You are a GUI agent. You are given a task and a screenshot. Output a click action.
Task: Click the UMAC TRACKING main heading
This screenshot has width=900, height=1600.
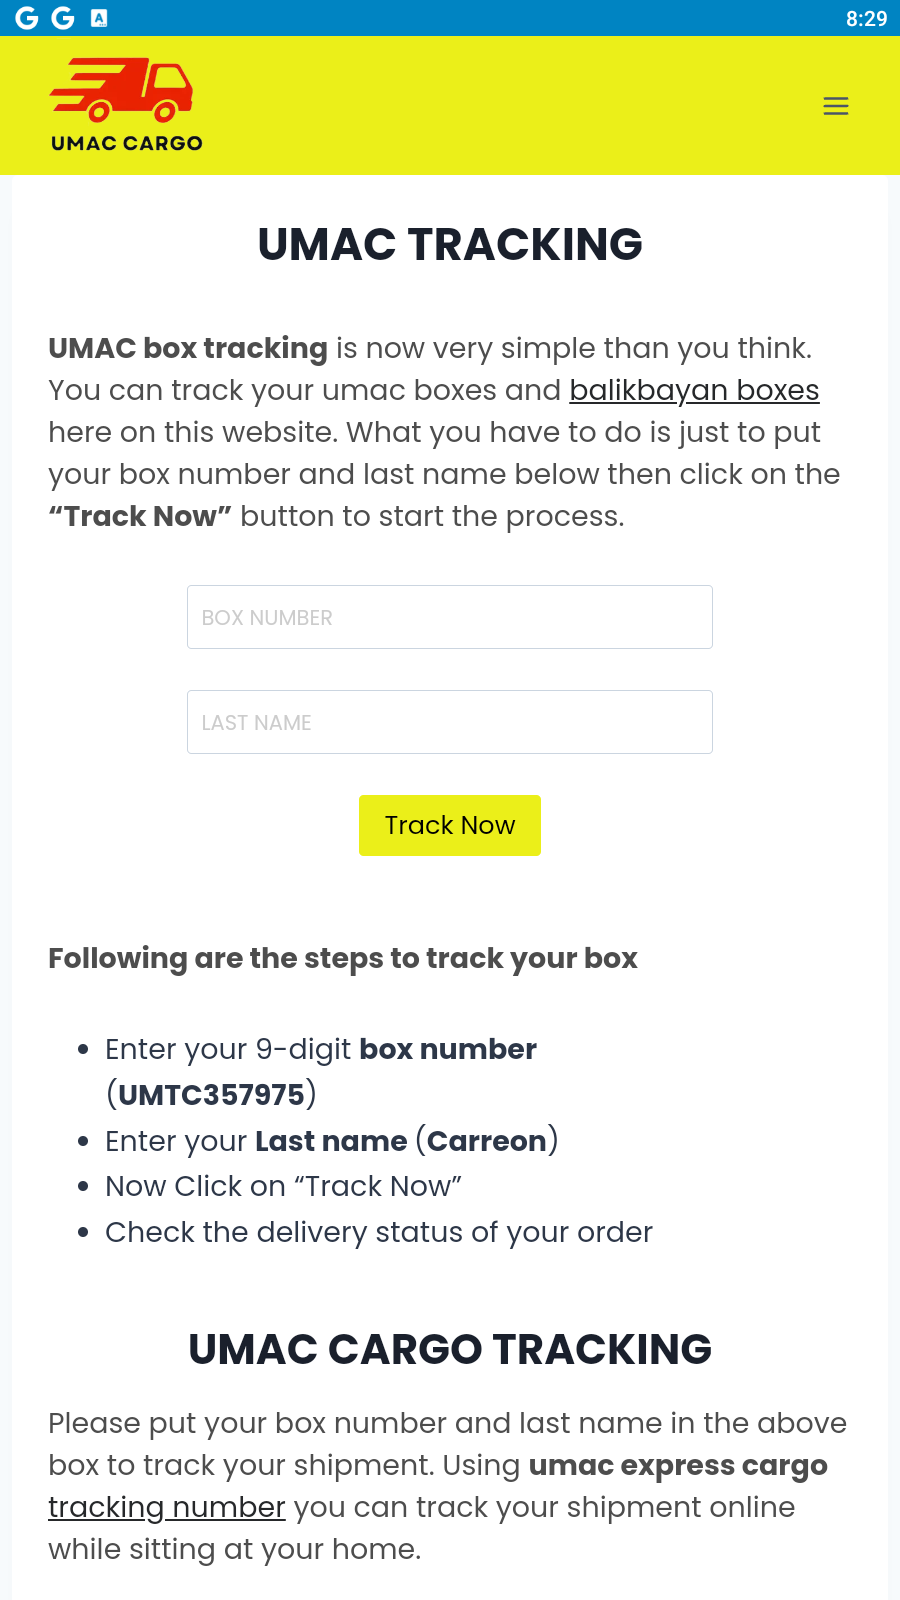pyautogui.click(x=450, y=245)
